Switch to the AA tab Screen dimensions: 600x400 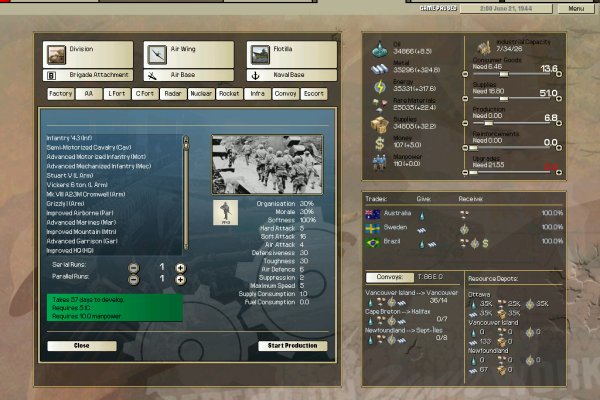pyautogui.click(x=89, y=94)
